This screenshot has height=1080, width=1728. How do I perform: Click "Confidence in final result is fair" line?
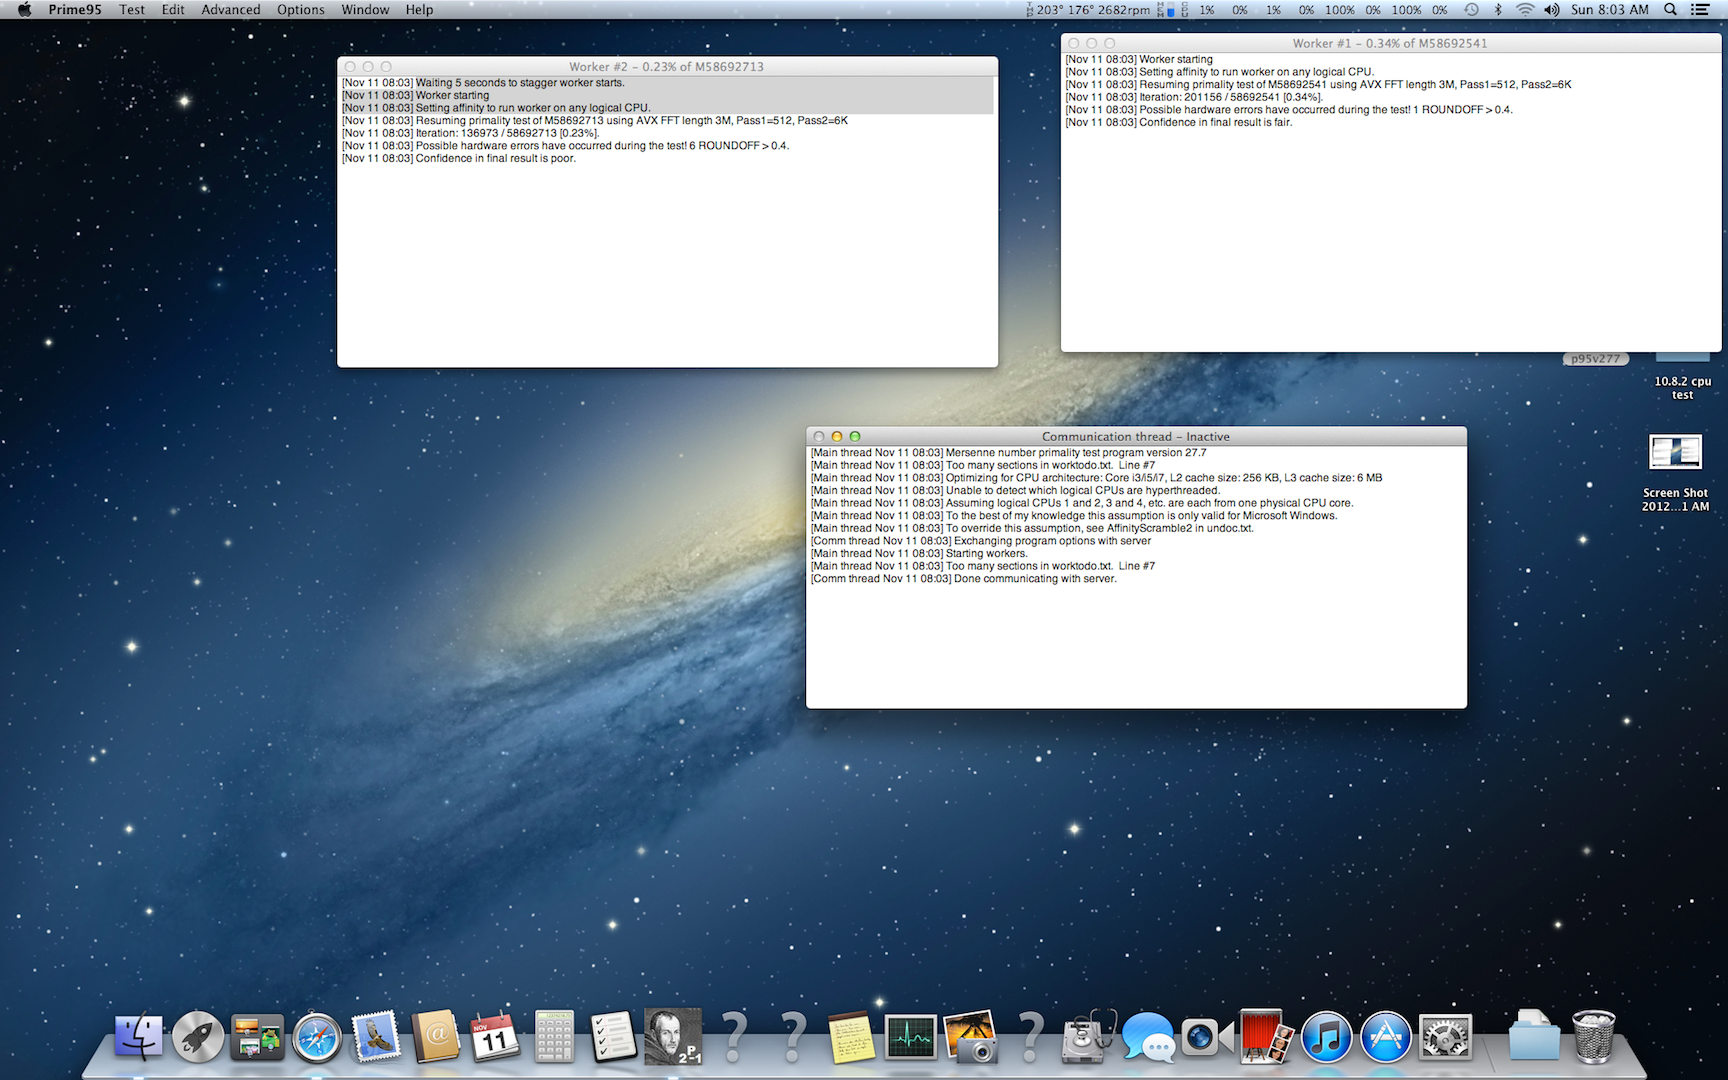(x=1179, y=123)
